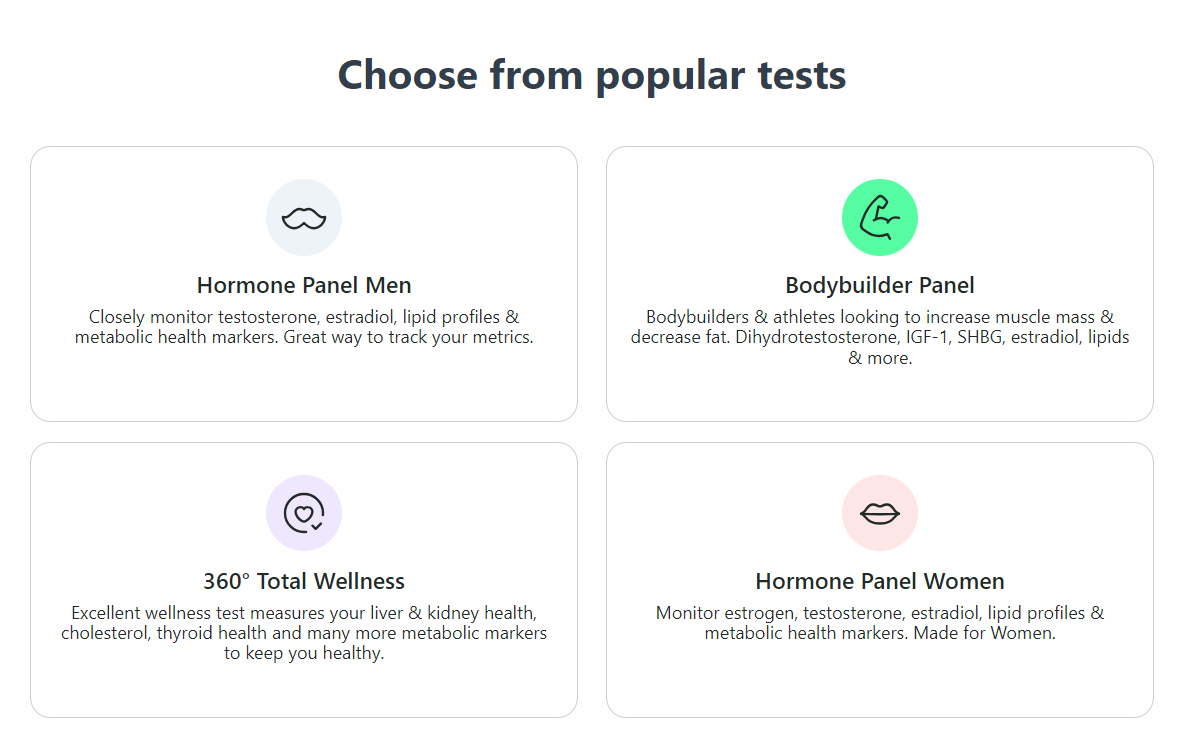Click 'Great way to track your metrics' sentence
The height and width of the screenshot is (740, 1200).
pos(409,338)
